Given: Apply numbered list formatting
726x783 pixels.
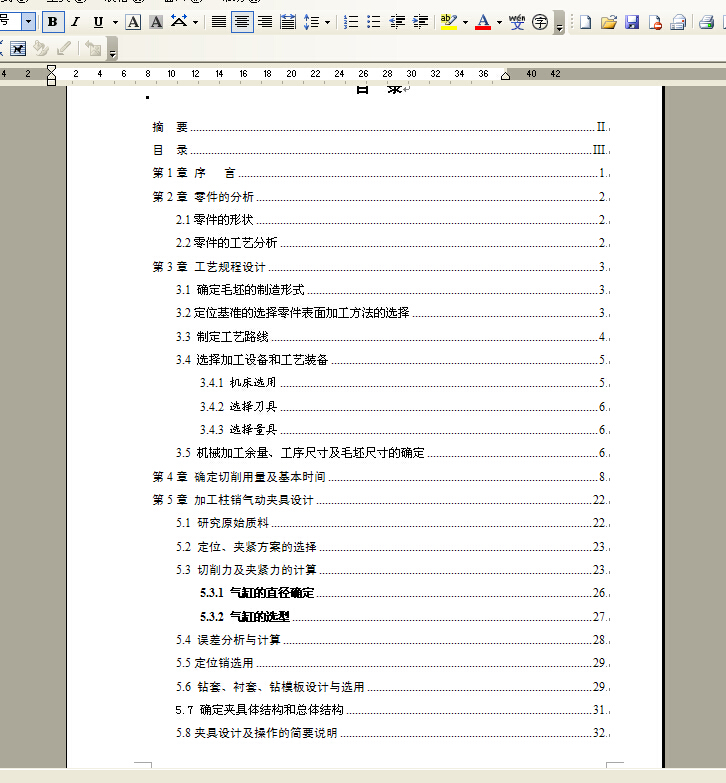Looking at the screenshot, I should (351, 22).
